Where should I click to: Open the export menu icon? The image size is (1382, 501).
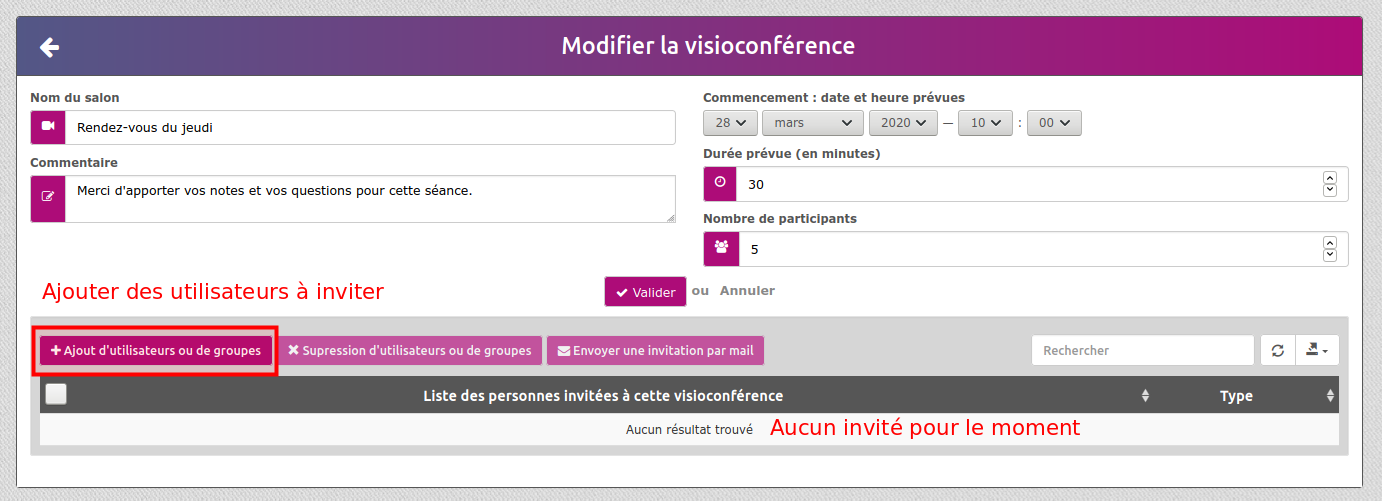click(x=1316, y=351)
